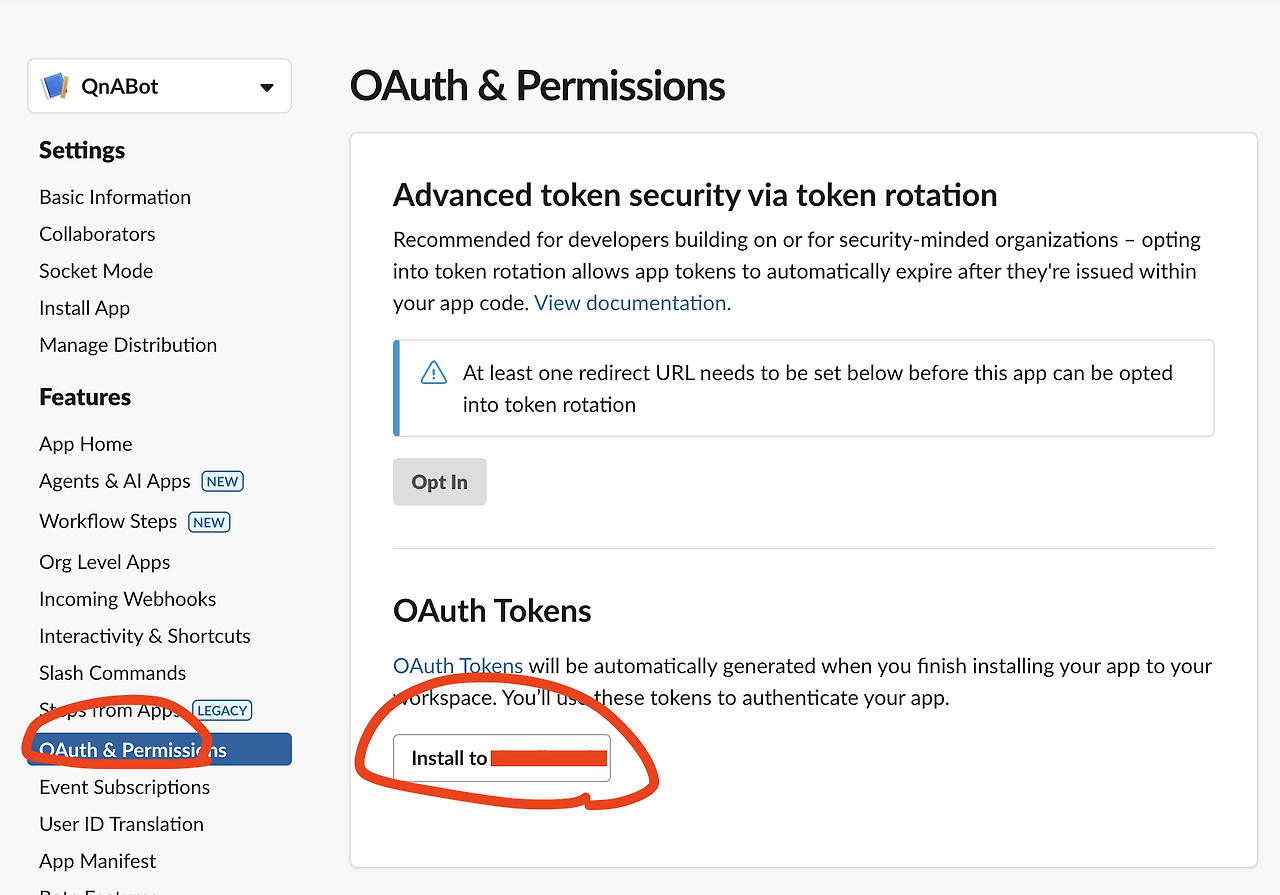Click the Opt In button
1280x895 pixels.
[439, 482]
